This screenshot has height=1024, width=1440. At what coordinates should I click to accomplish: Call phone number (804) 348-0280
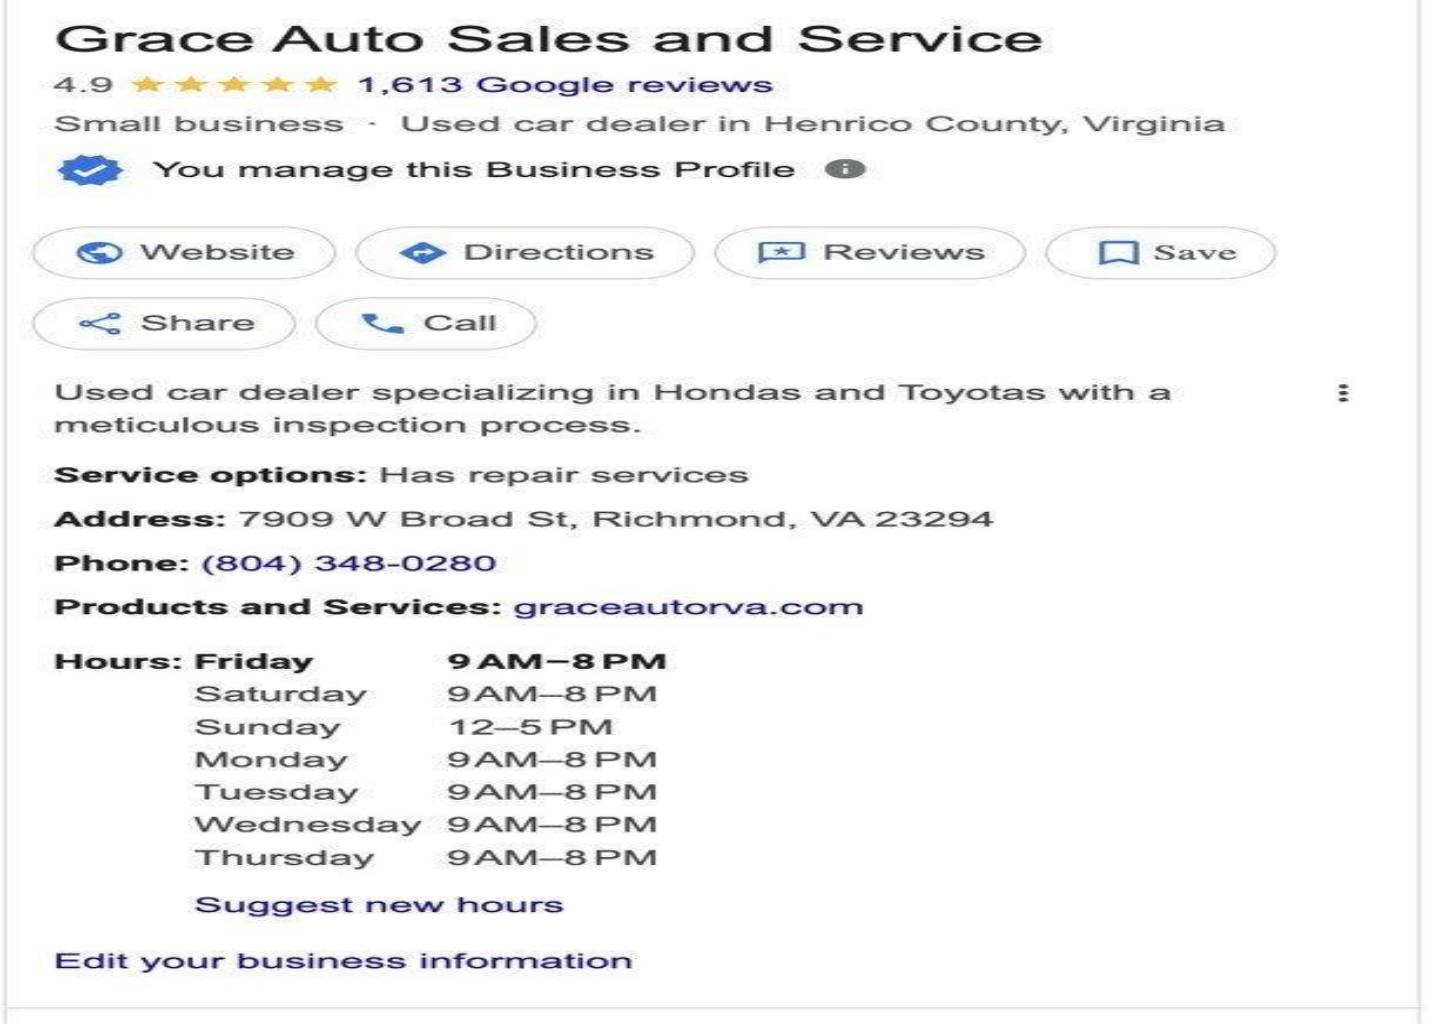pos(349,563)
